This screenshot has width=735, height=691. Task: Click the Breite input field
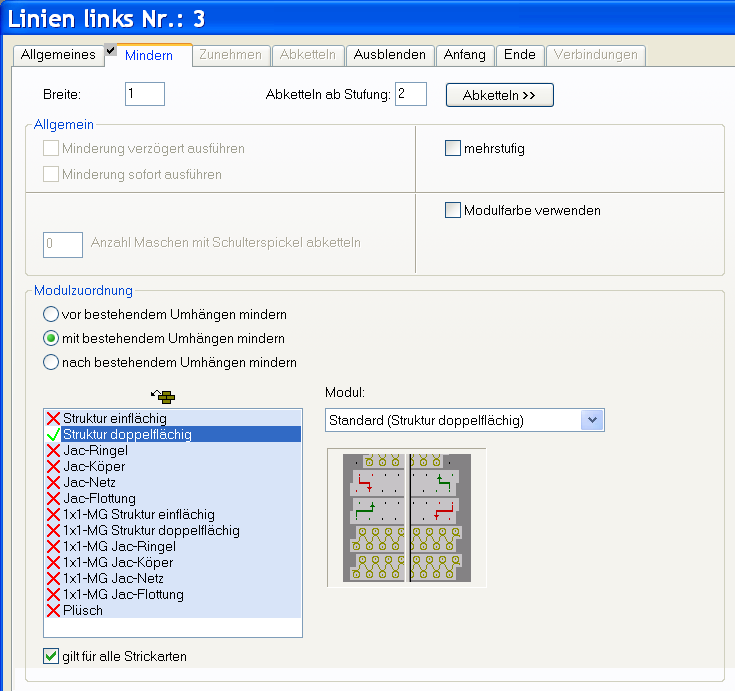(x=145, y=94)
